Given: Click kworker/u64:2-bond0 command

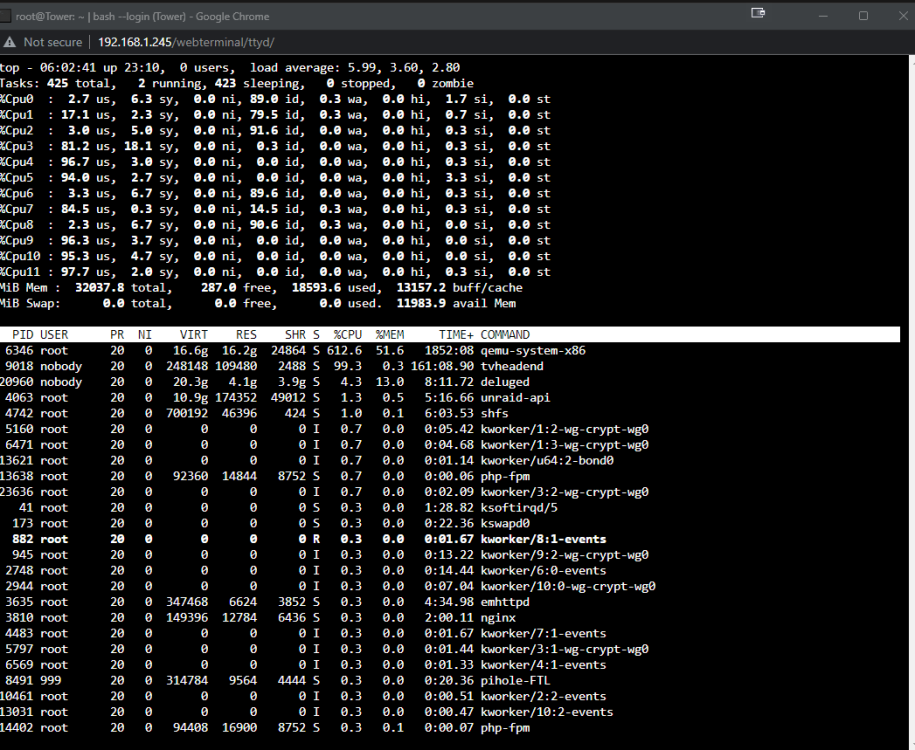Looking at the screenshot, I should [547, 461].
